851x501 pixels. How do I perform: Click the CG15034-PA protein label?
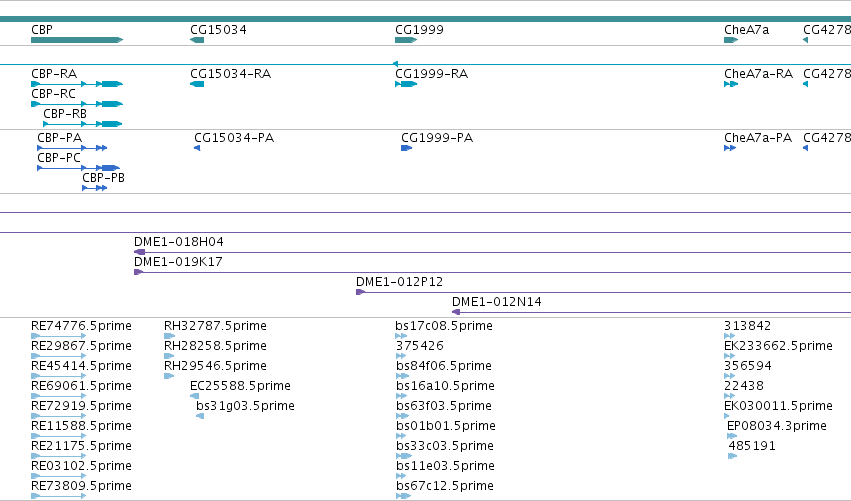click(x=234, y=138)
